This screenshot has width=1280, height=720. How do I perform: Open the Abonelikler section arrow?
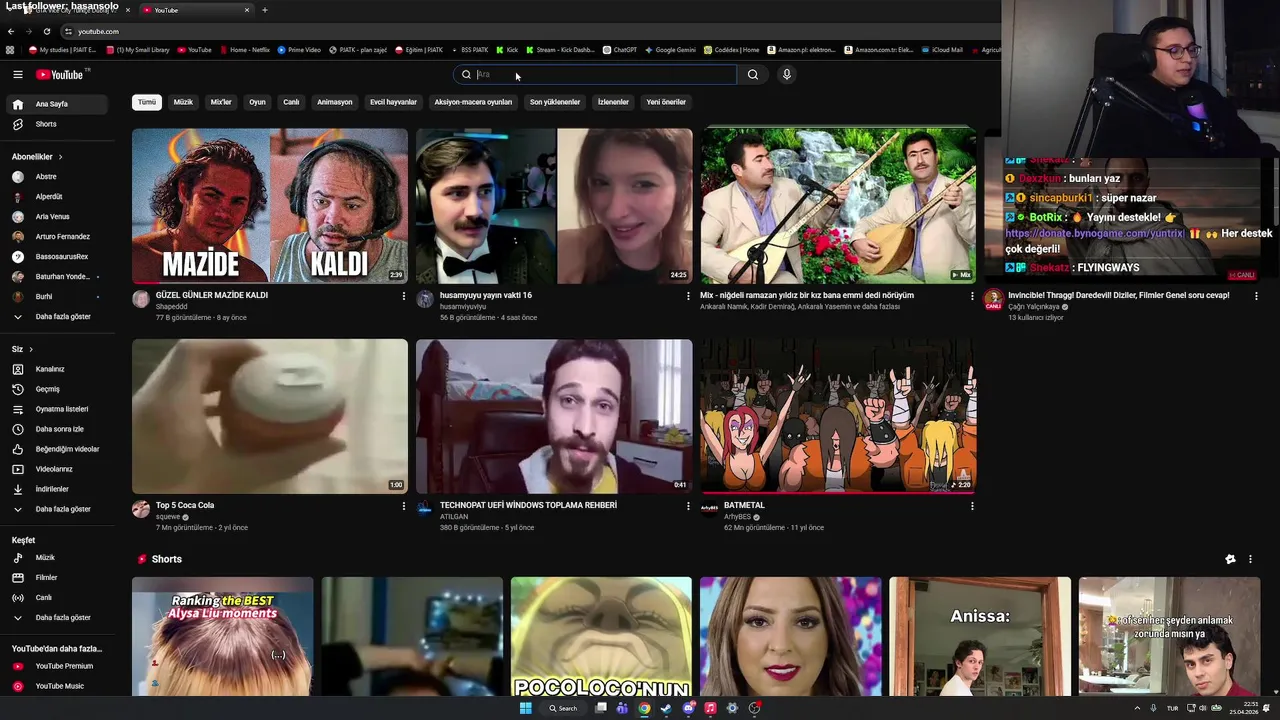point(60,157)
